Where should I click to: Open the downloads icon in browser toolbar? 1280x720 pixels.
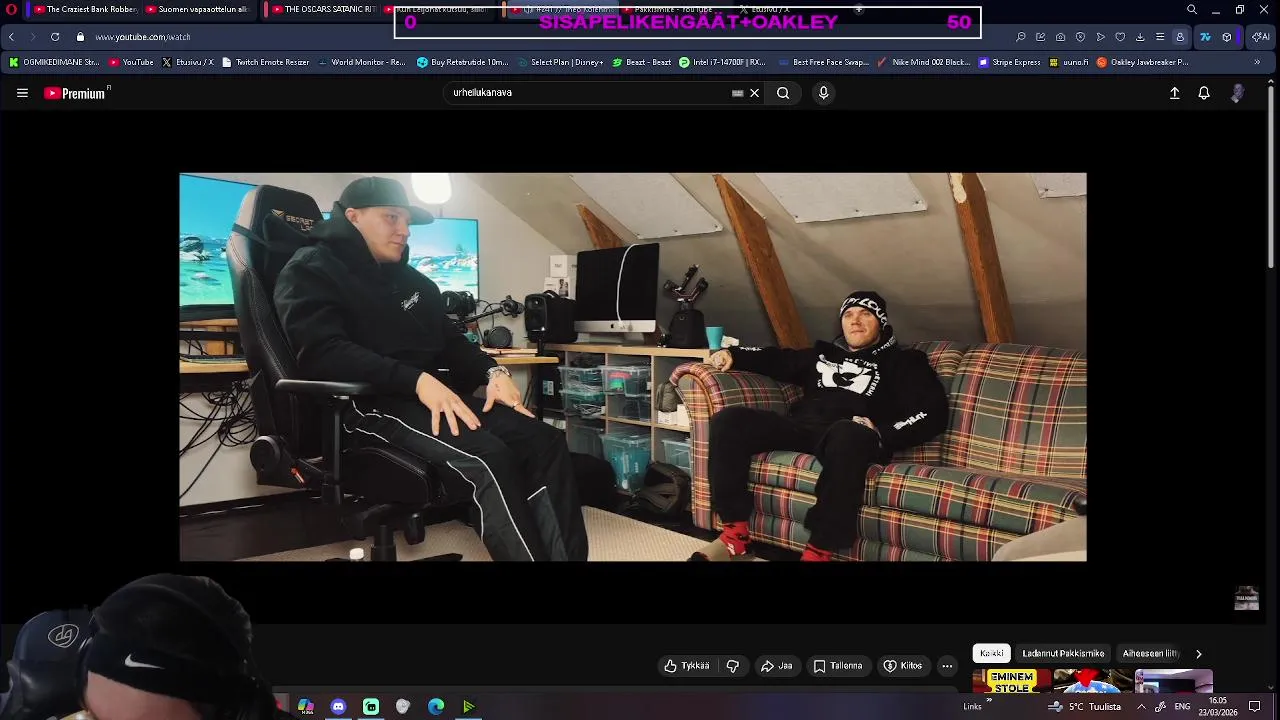pyautogui.click(x=1140, y=37)
